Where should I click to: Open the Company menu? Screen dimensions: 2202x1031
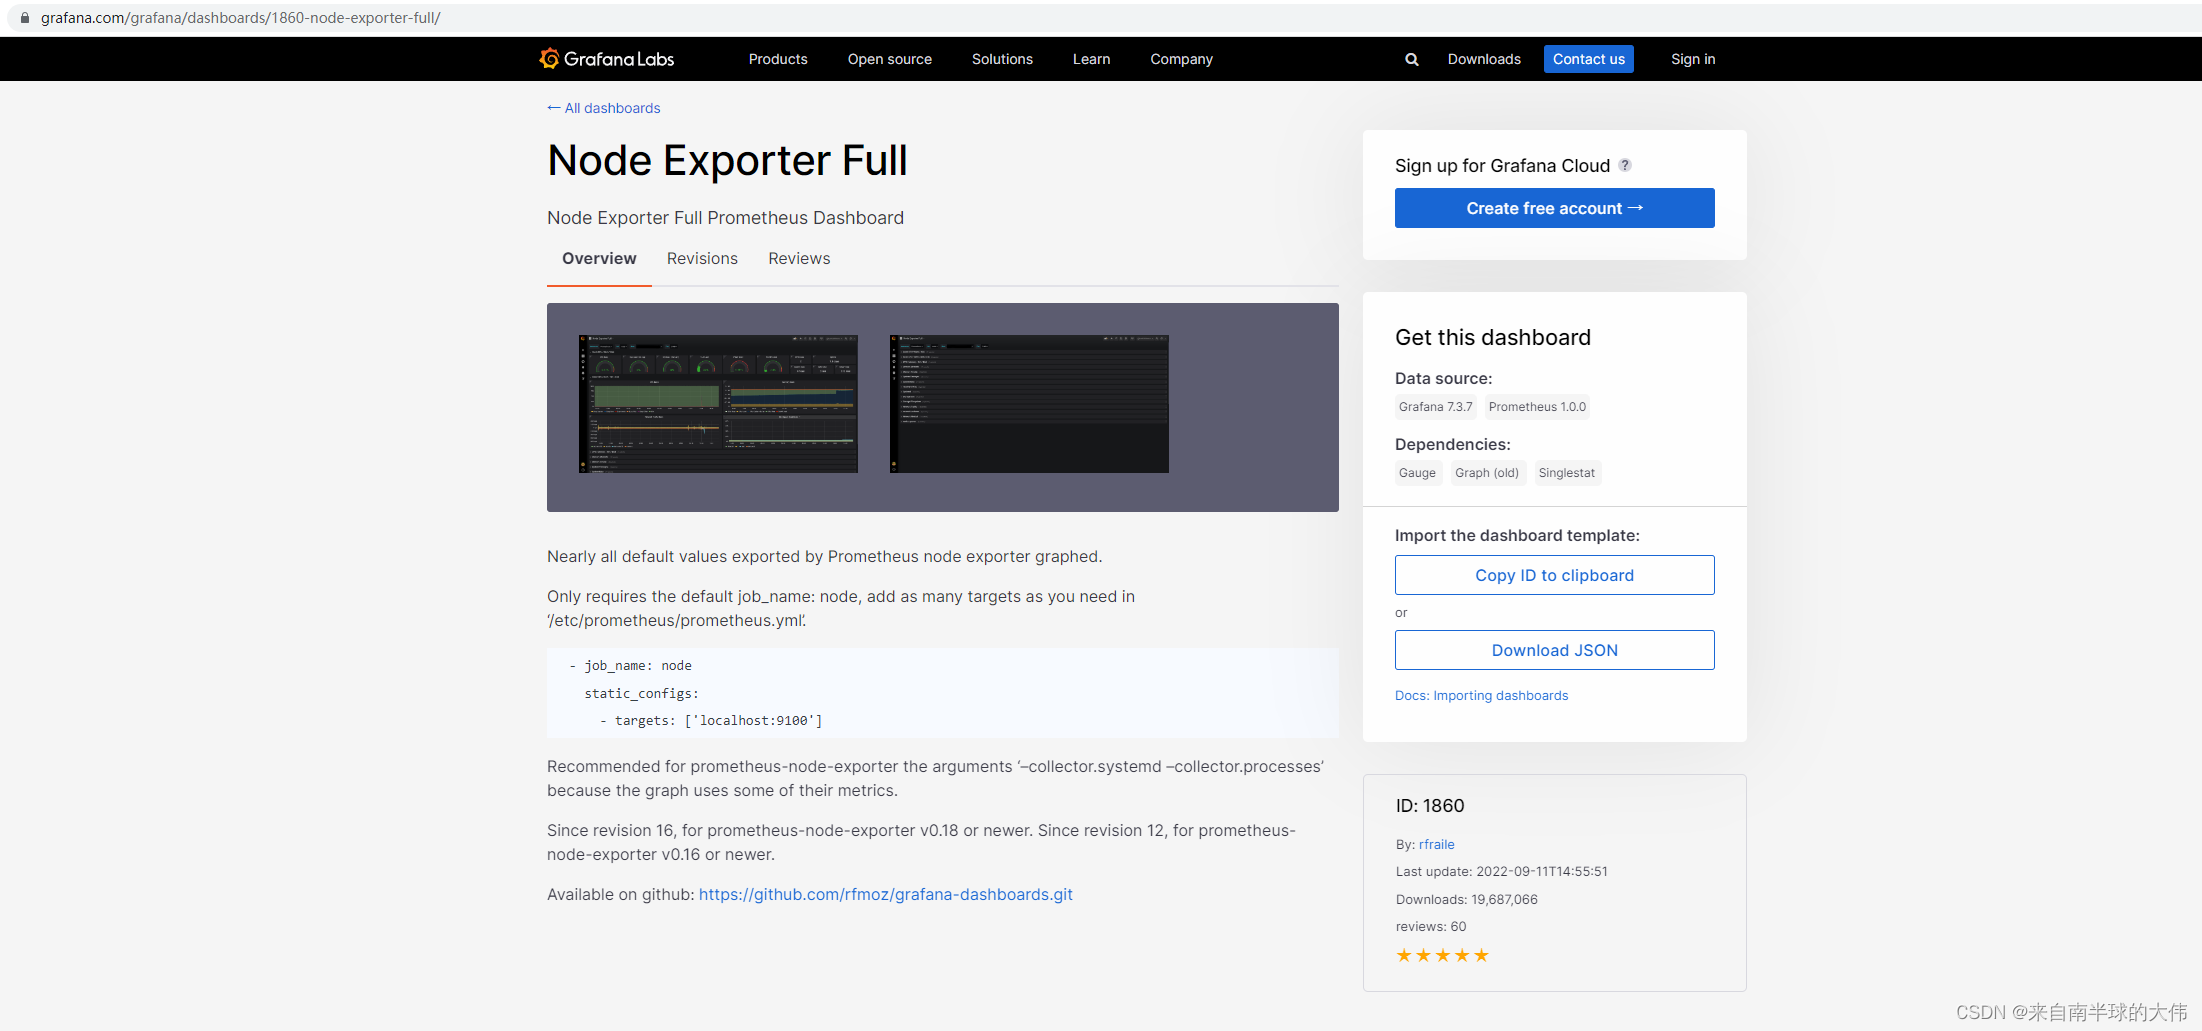click(1182, 59)
